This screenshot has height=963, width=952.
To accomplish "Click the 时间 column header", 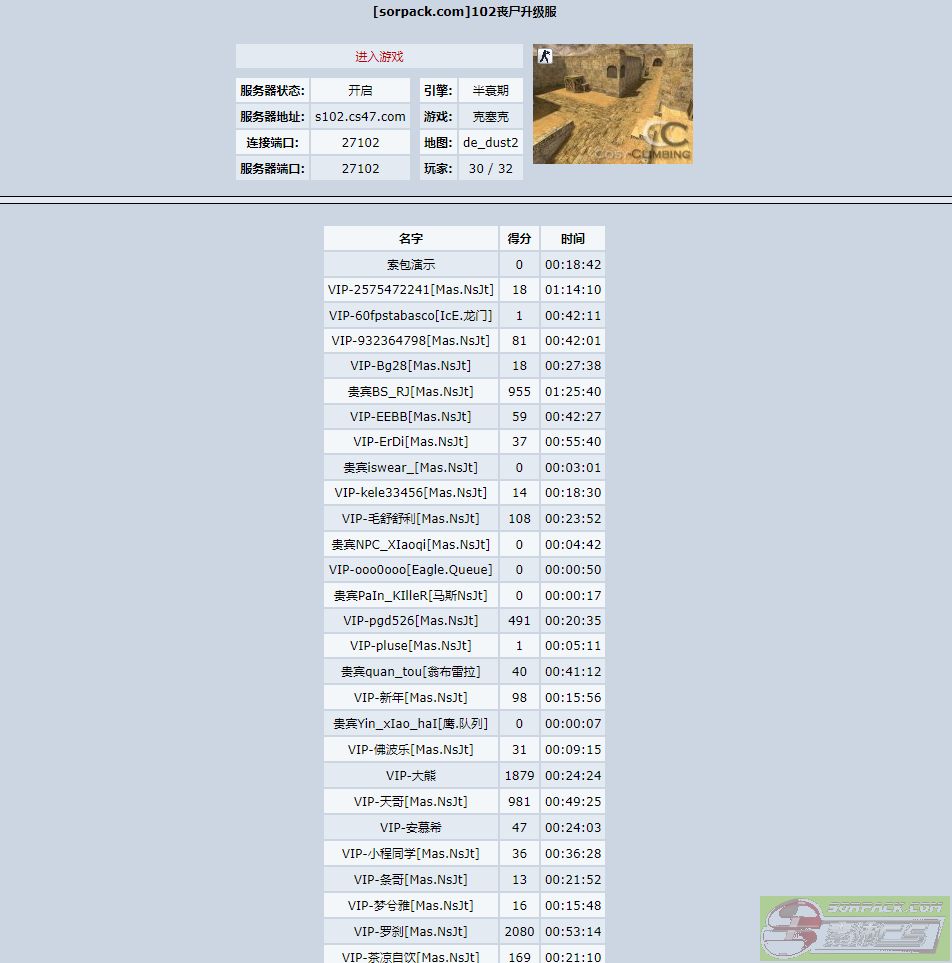I will point(573,239).
